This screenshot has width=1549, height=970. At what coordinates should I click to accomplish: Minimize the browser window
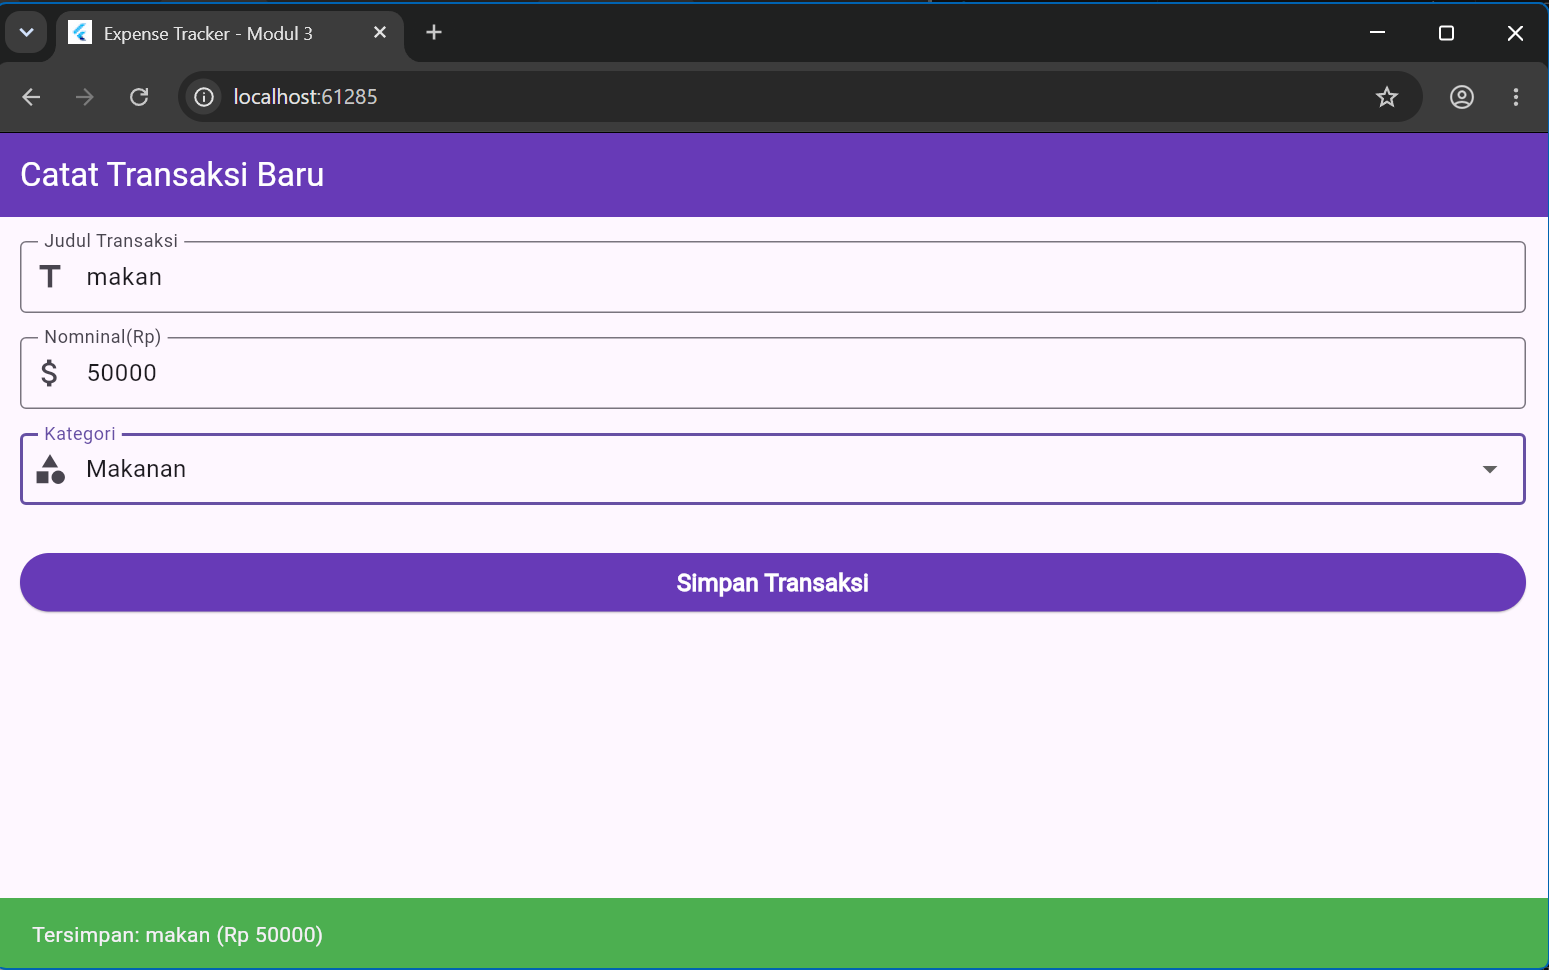[1377, 33]
